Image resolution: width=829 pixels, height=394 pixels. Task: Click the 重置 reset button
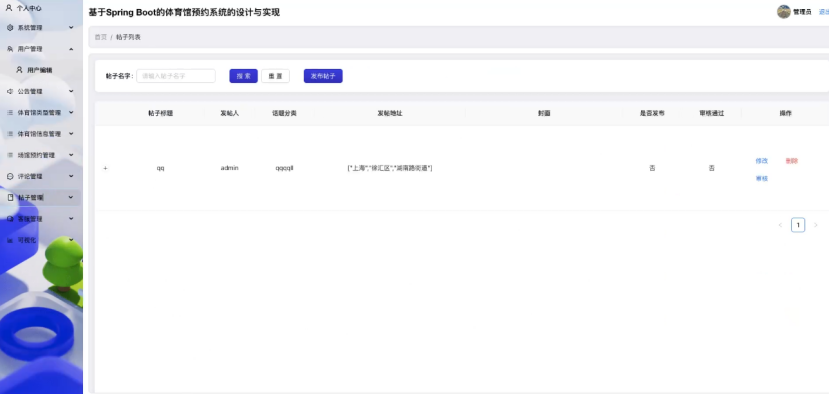pyautogui.click(x=275, y=76)
